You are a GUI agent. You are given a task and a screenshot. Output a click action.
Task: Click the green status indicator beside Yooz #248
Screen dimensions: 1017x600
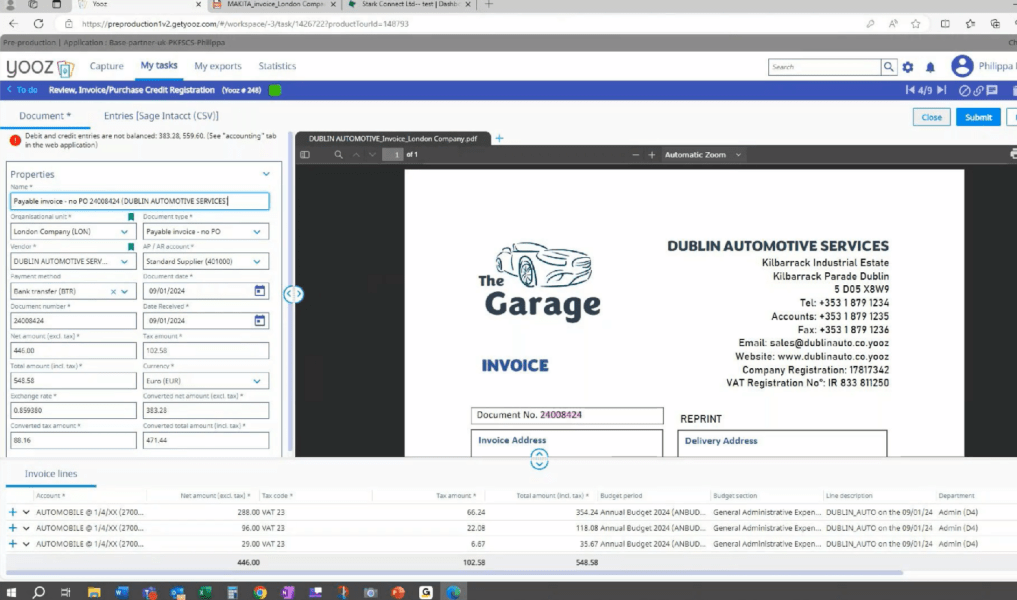[275, 90]
